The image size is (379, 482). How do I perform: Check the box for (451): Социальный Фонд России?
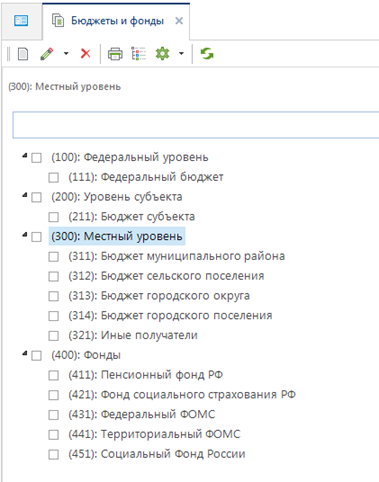click(53, 454)
